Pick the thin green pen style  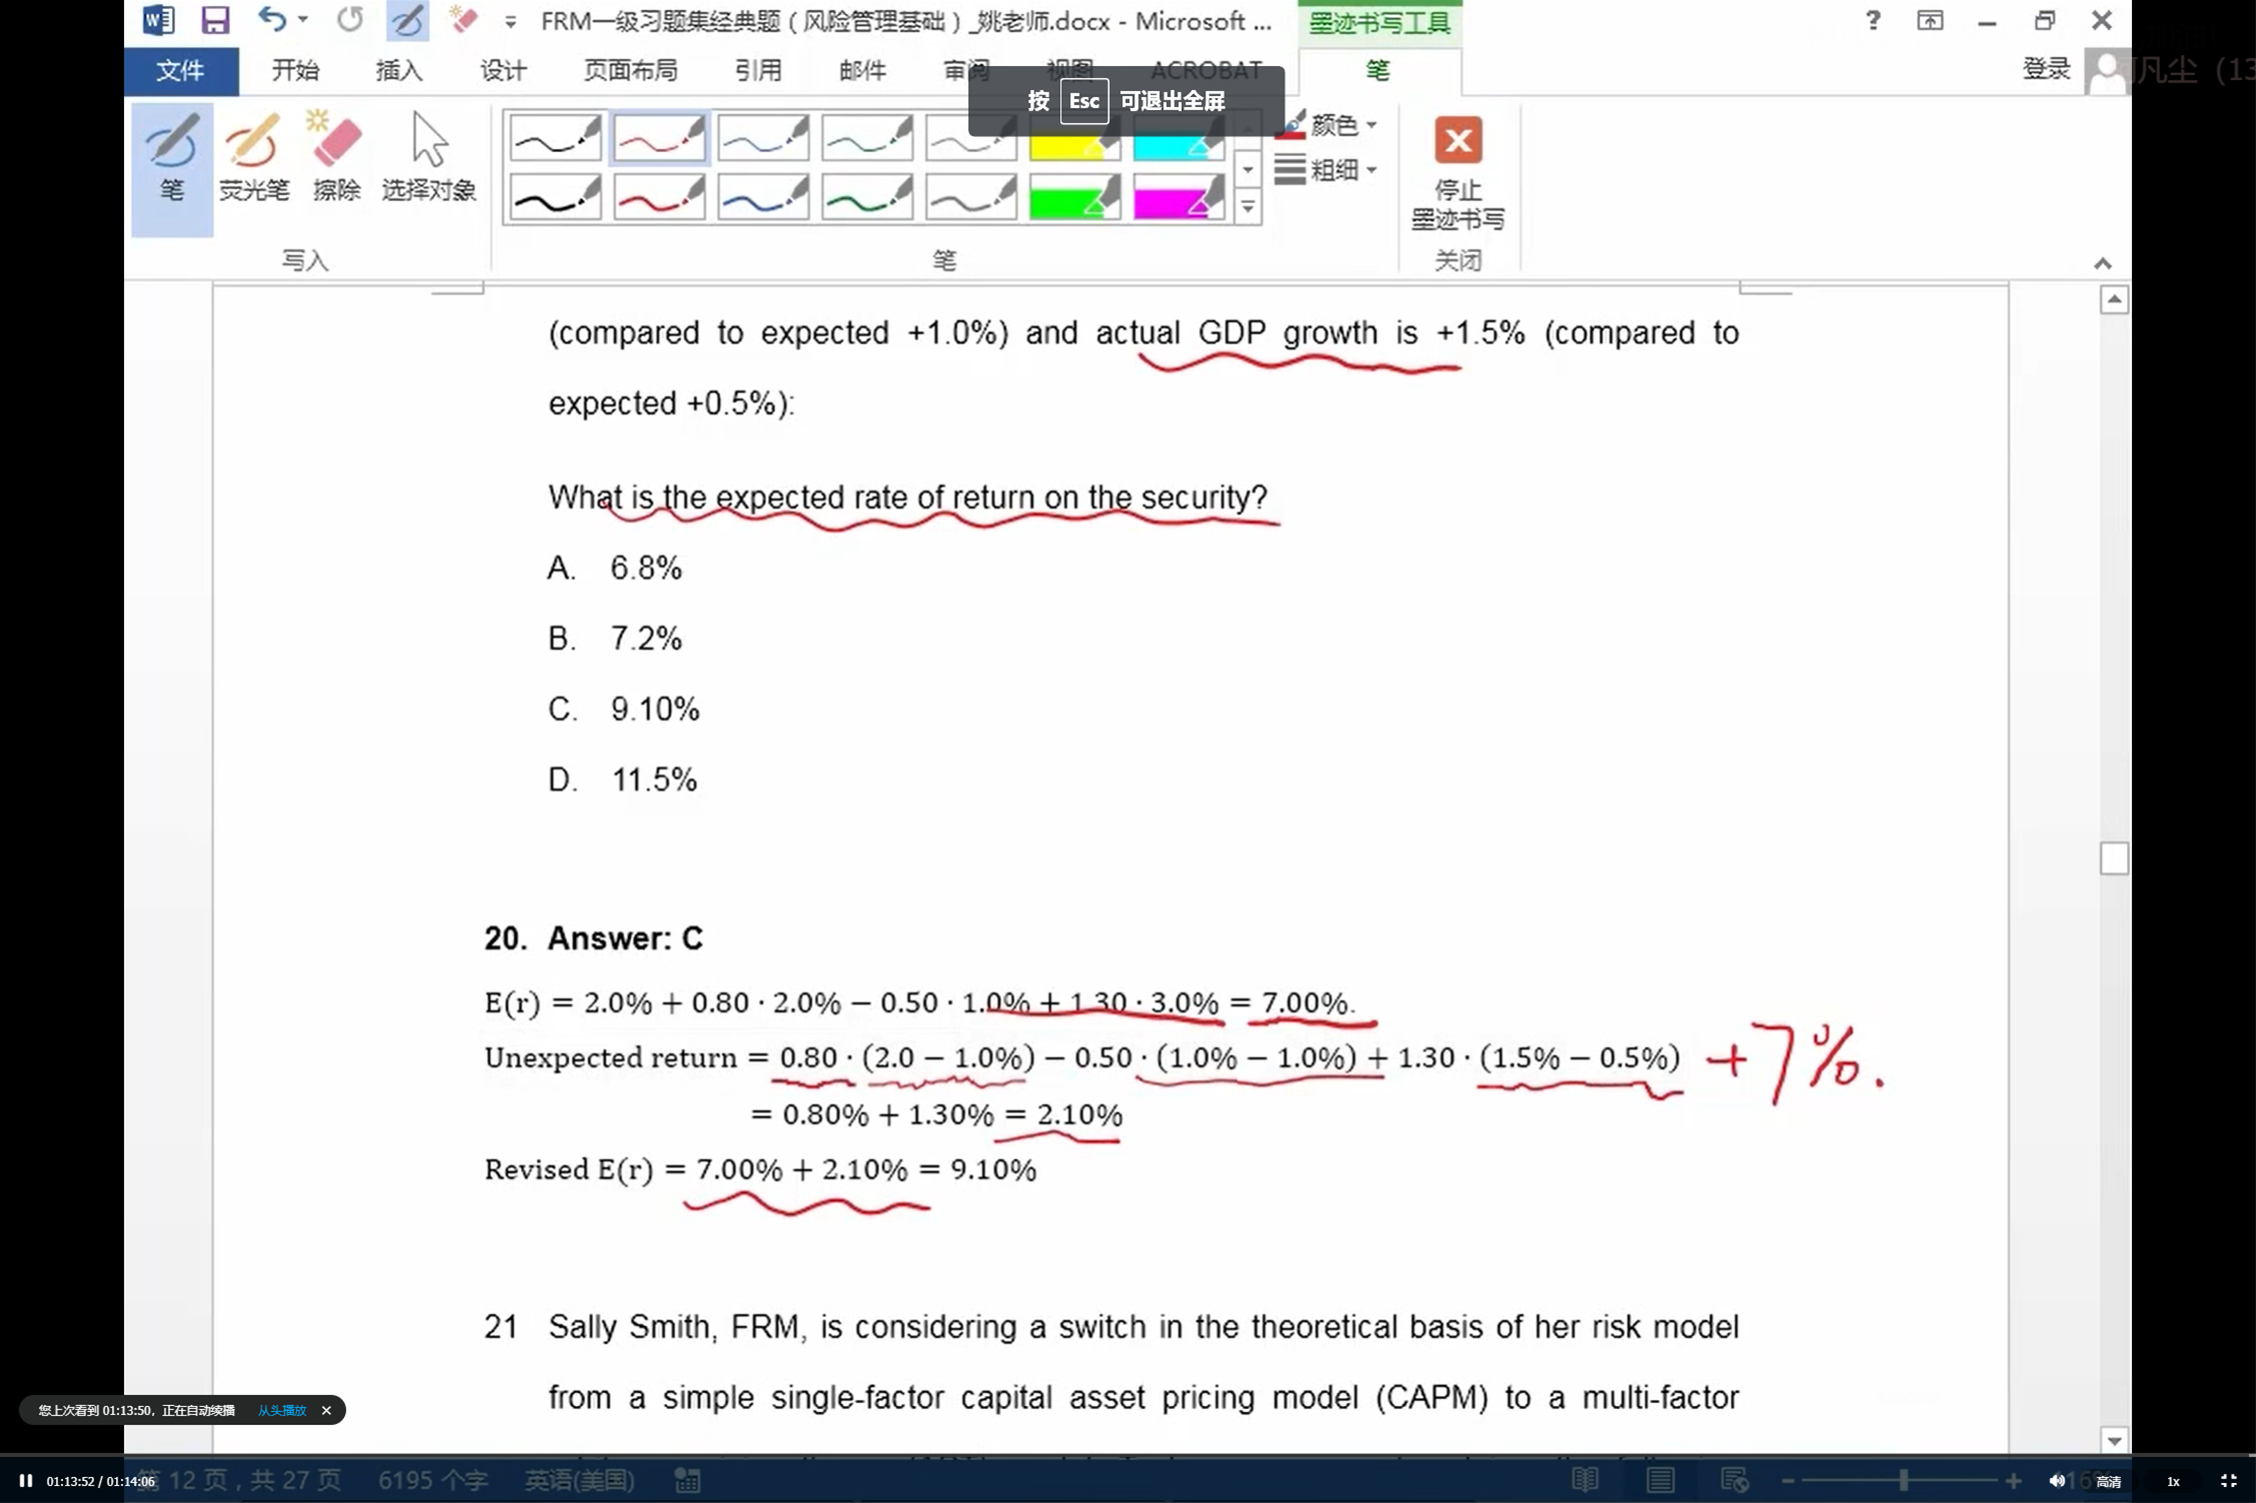868,138
